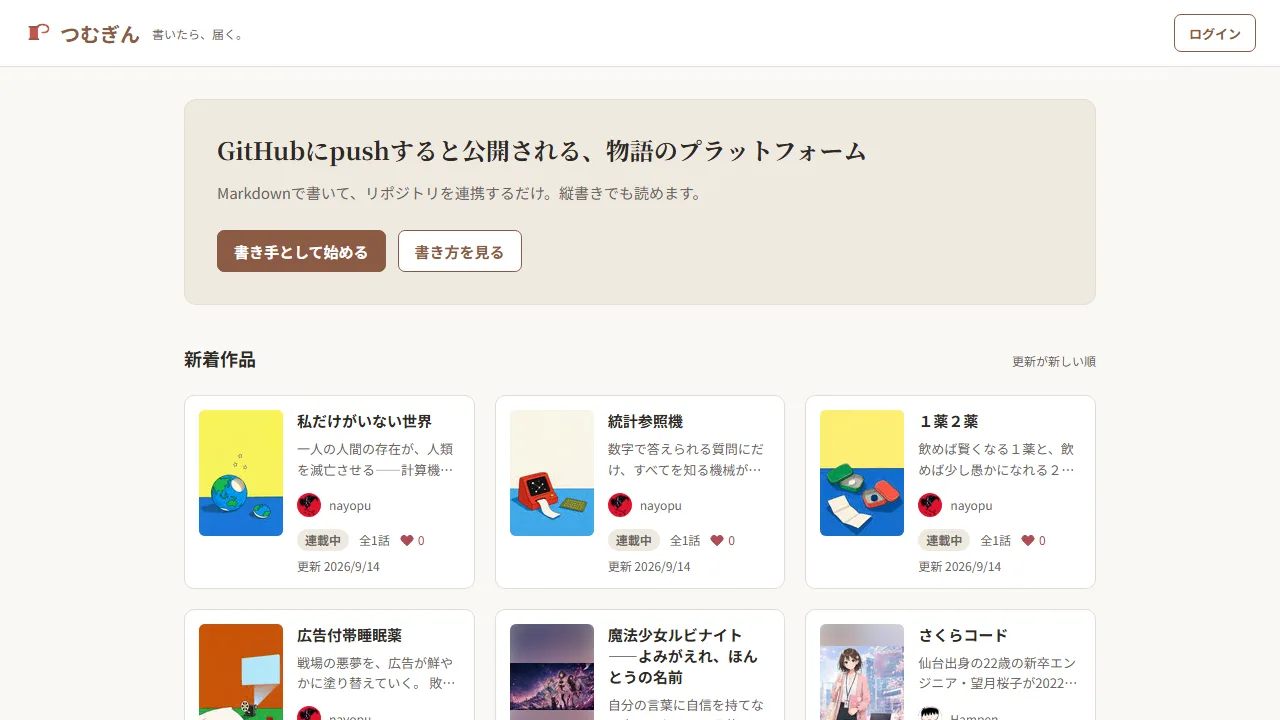
Task: Click 連載中 badge on 統計参照機 card
Action: [634, 540]
